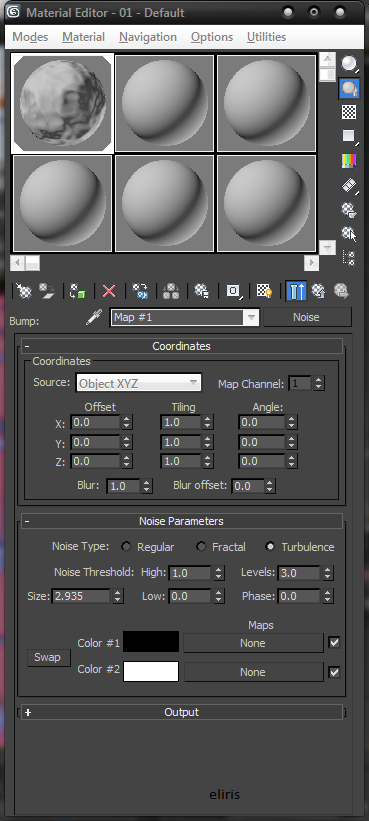Select the Fractal noise type
Viewport: 369px width, 821px height.
pos(201,547)
